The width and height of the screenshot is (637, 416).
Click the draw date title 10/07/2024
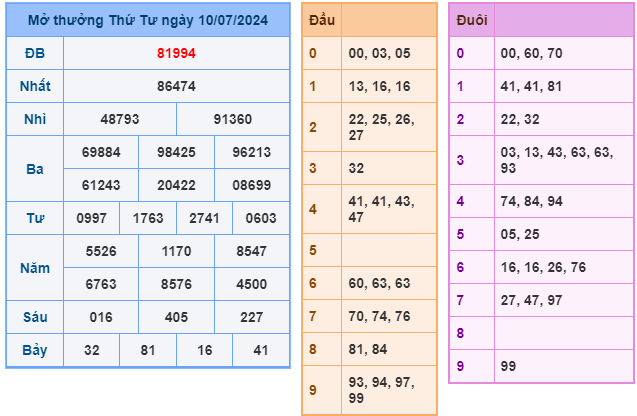148,20
